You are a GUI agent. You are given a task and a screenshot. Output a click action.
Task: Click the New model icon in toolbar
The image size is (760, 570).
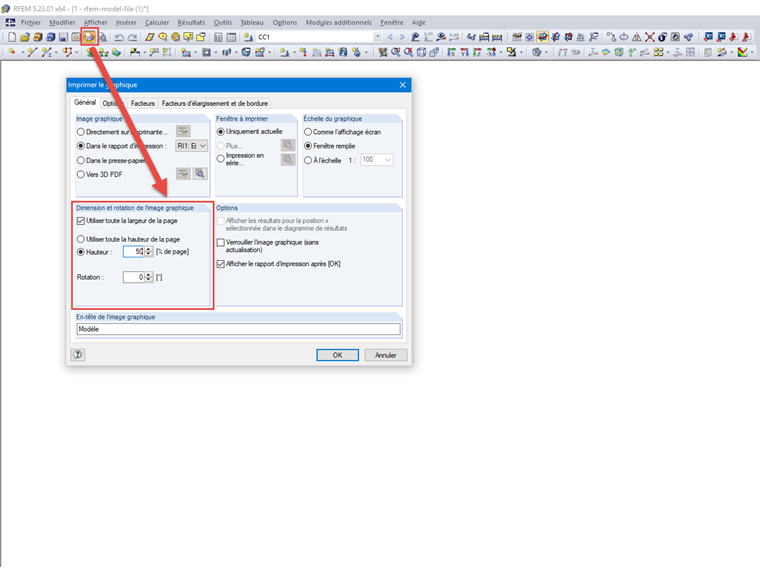[12, 37]
